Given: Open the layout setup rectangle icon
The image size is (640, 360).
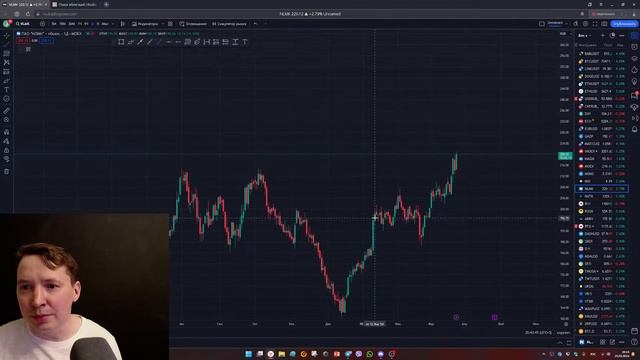Looking at the screenshot, I should click(542, 24).
